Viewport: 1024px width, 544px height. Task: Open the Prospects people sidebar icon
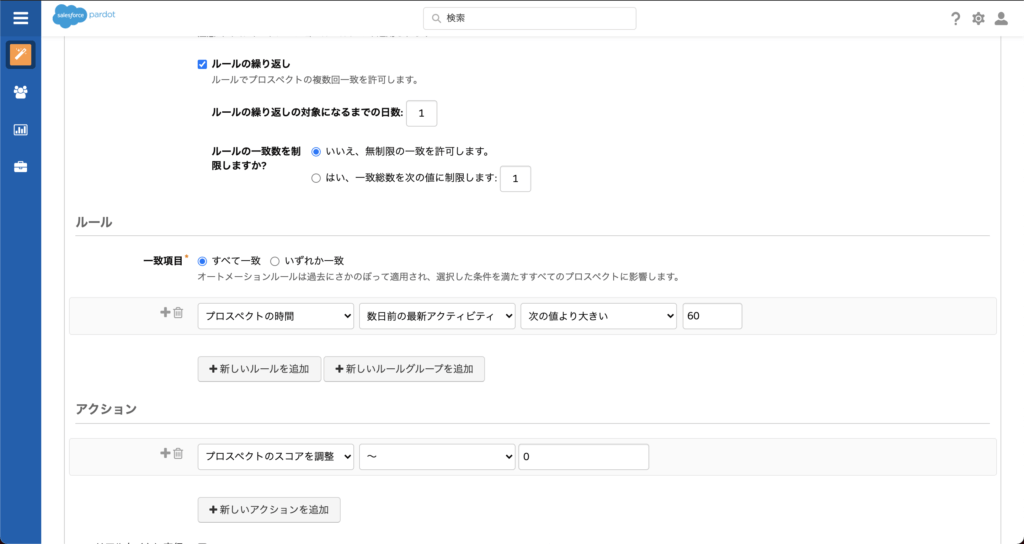click(x=20, y=92)
